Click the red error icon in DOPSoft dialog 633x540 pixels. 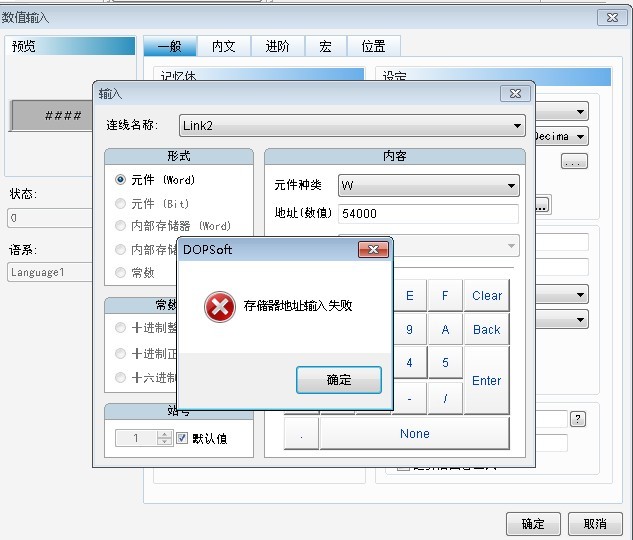click(220, 307)
